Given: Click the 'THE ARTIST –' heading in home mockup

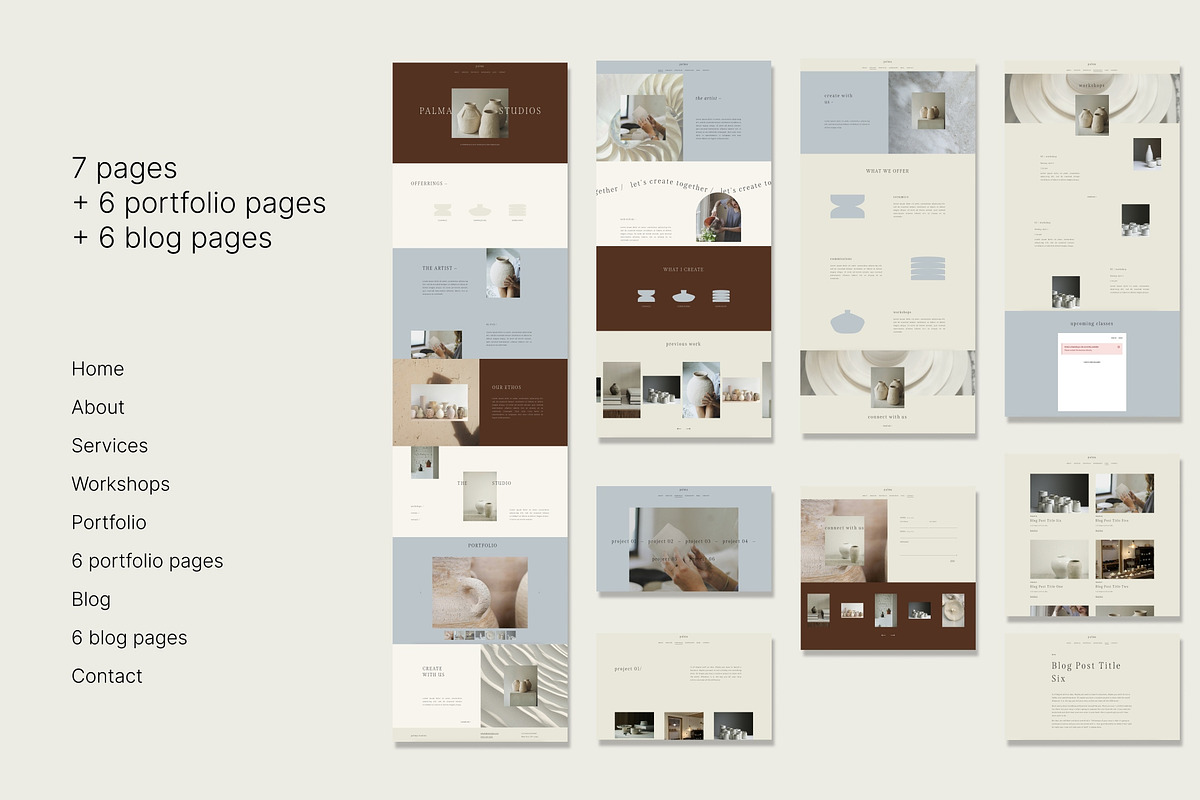Looking at the screenshot, I should (x=440, y=268).
